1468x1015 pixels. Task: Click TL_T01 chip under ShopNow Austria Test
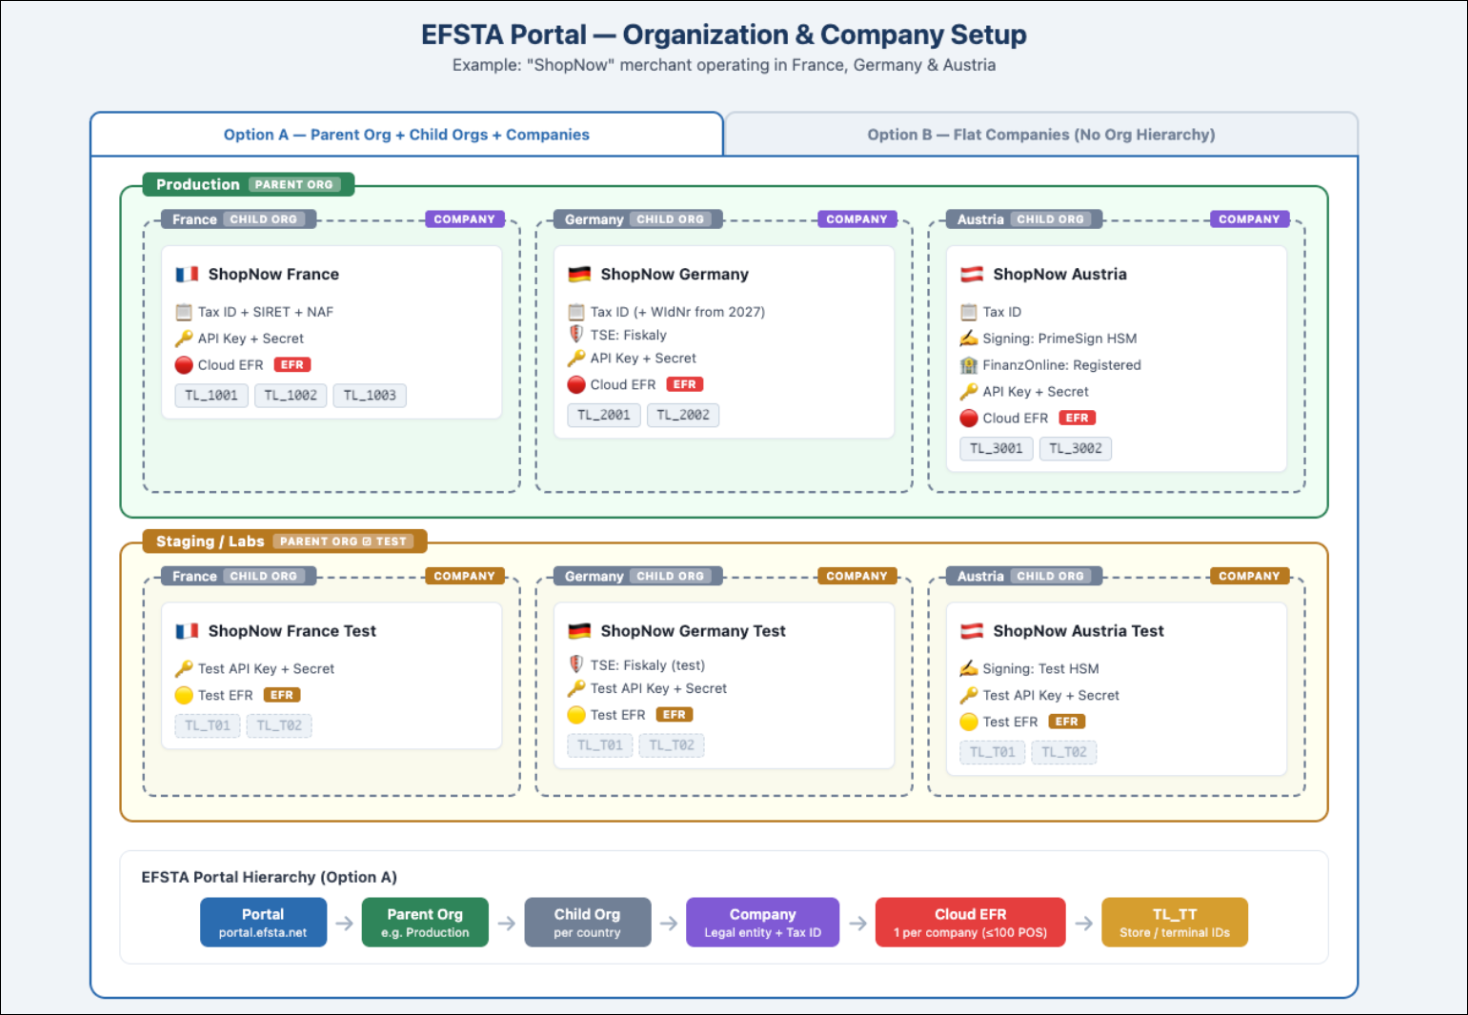992,752
